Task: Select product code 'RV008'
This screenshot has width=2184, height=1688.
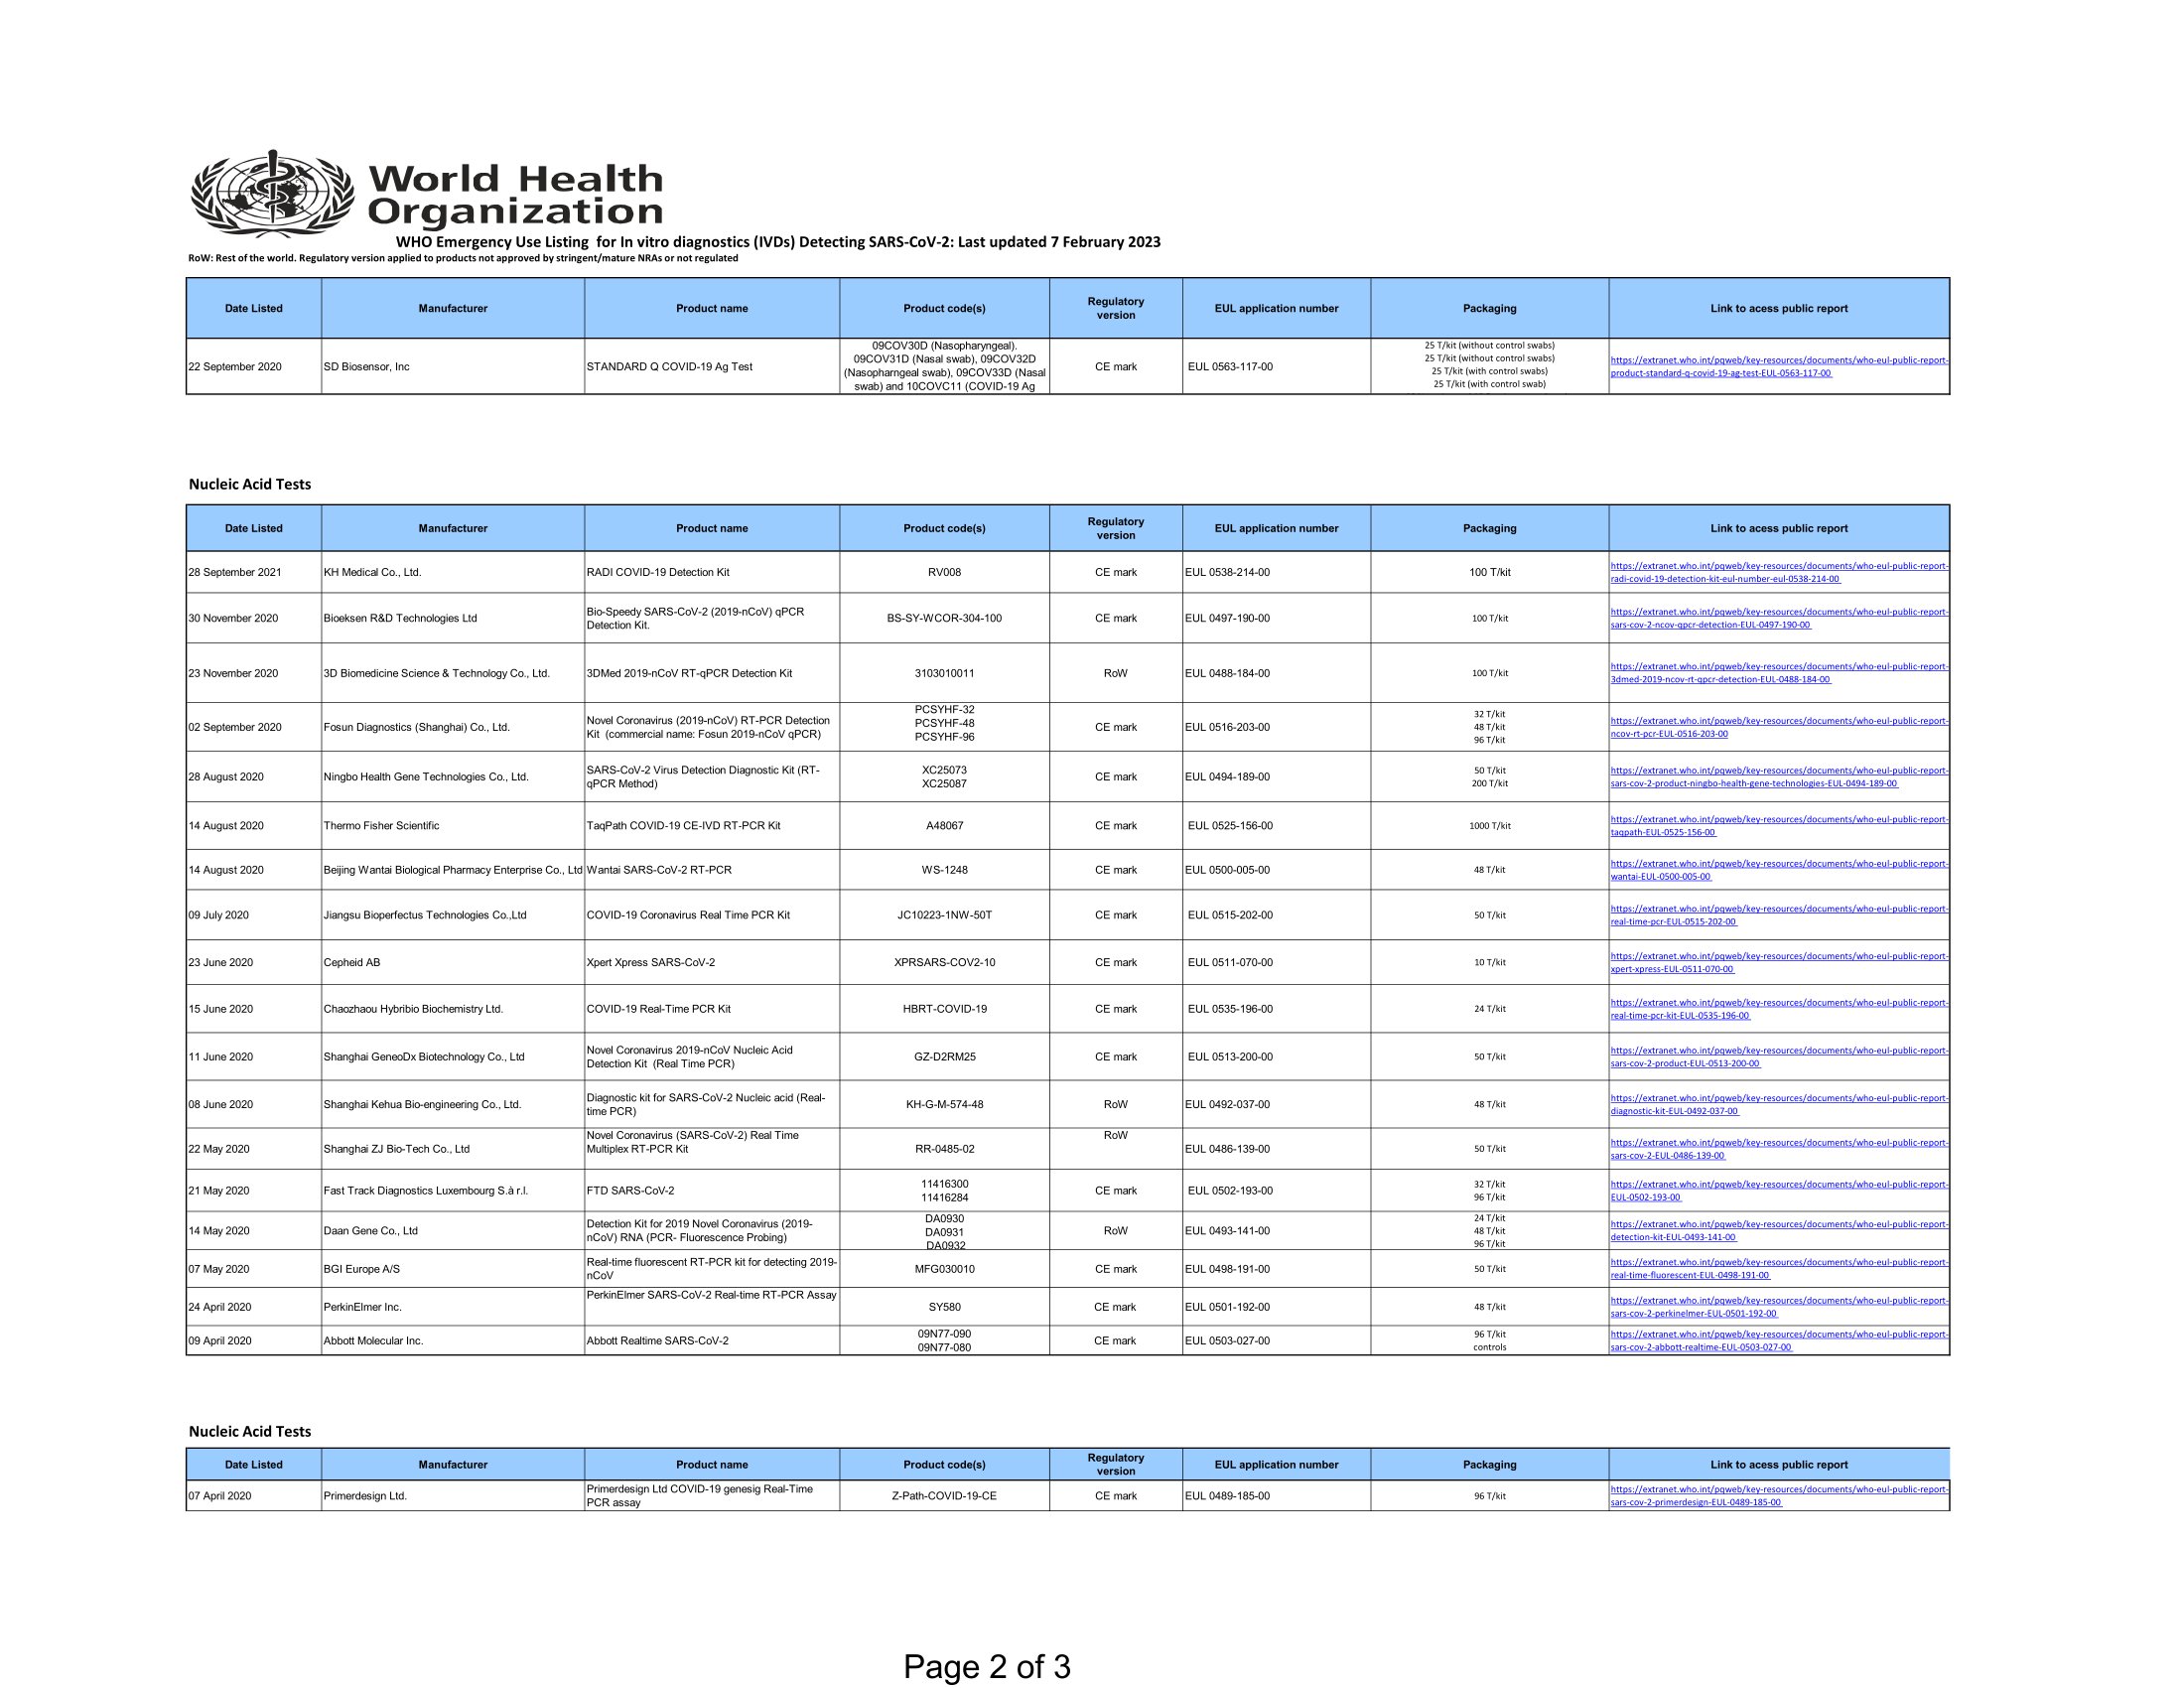Action: [944, 572]
